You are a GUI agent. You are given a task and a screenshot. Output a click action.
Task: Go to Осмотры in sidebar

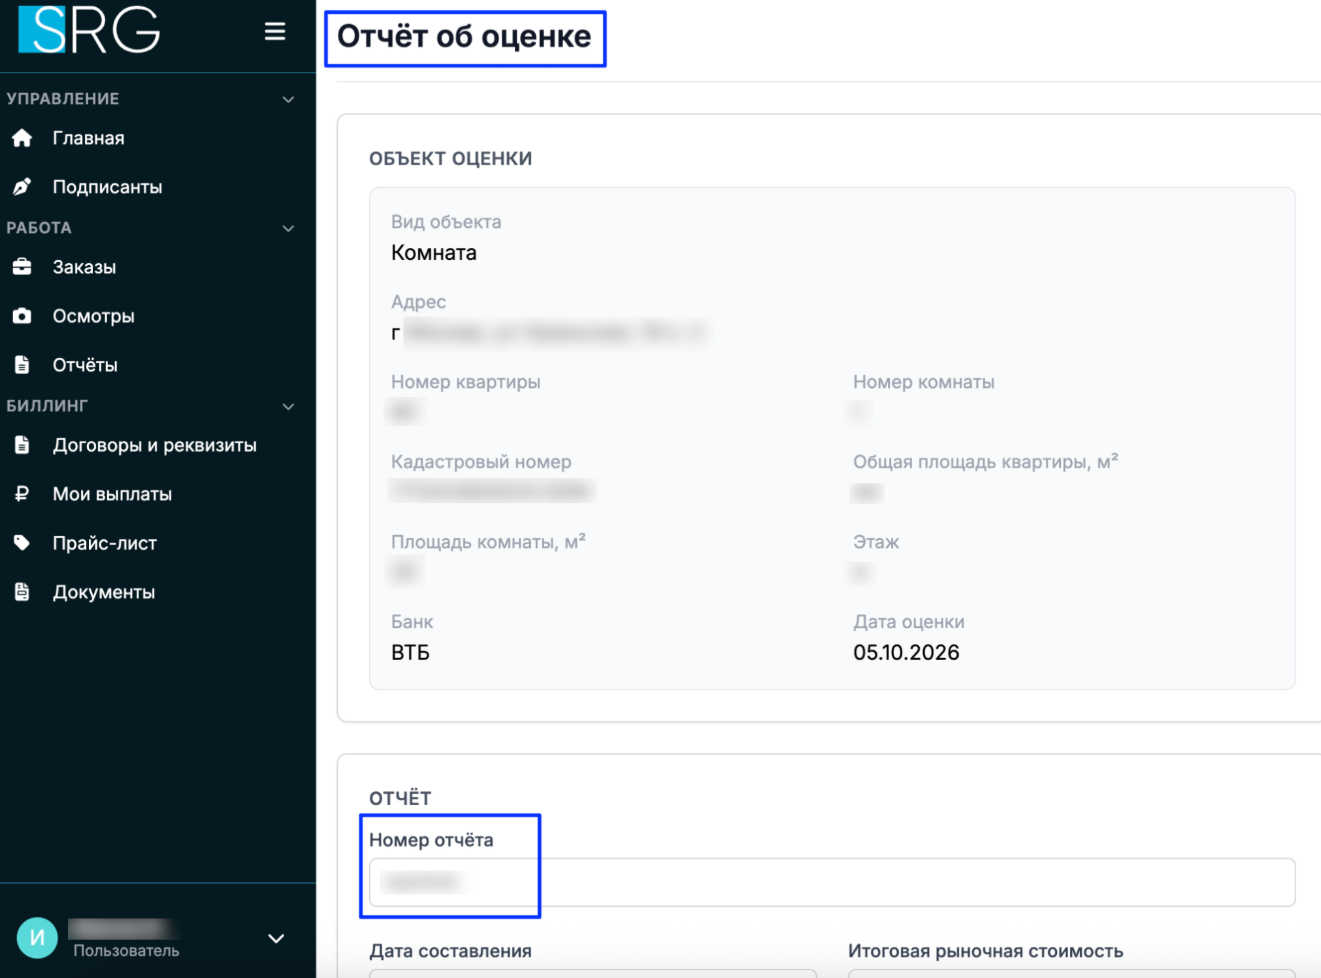coord(94,316)
